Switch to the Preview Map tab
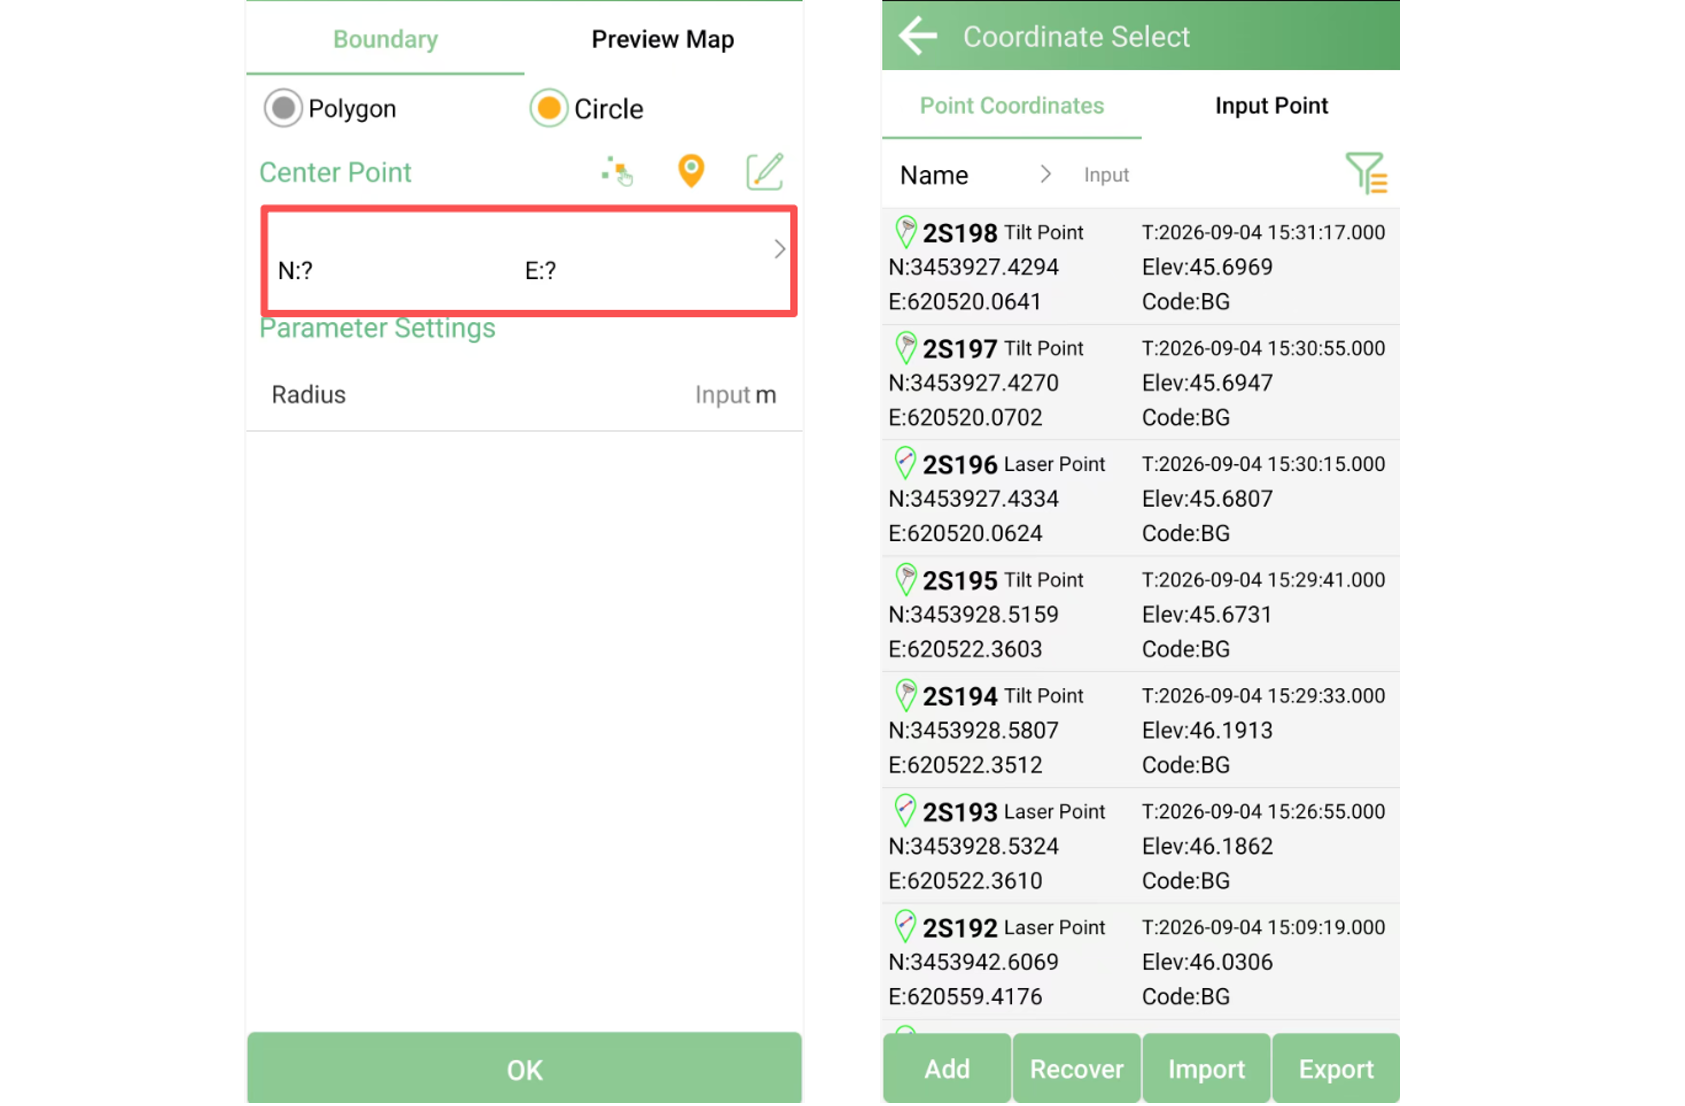 click(662, 39)
